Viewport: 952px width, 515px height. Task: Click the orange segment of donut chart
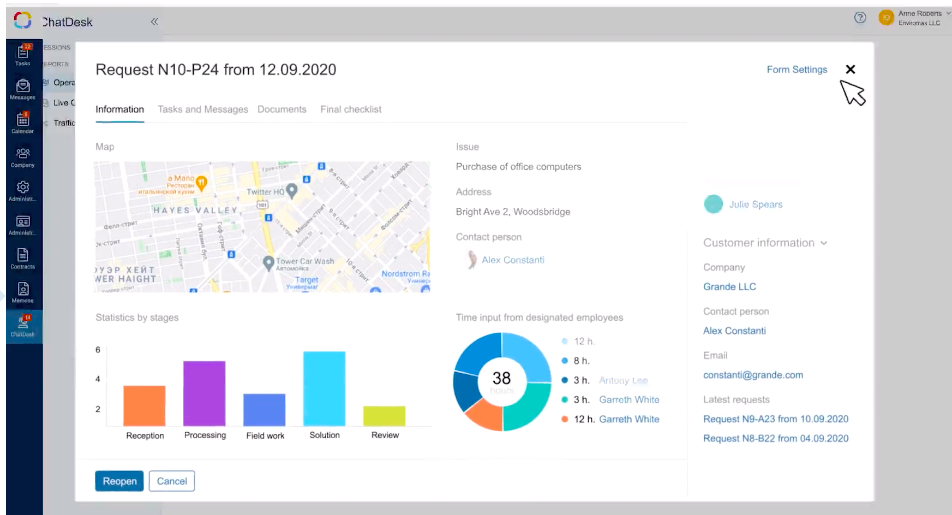click(486, 416)
